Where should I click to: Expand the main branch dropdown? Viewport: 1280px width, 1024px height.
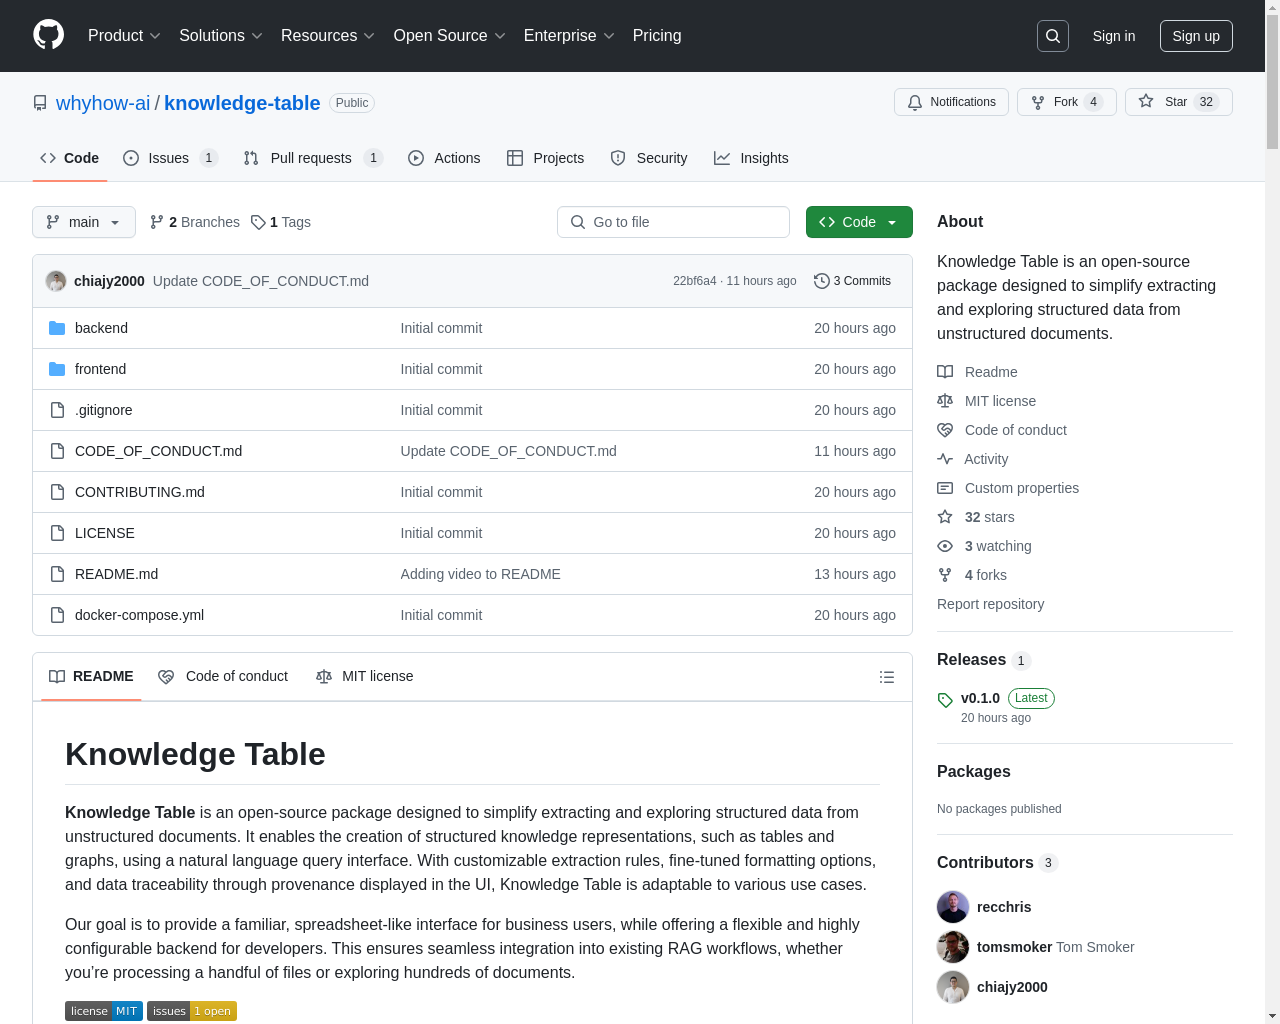(84, 222)
